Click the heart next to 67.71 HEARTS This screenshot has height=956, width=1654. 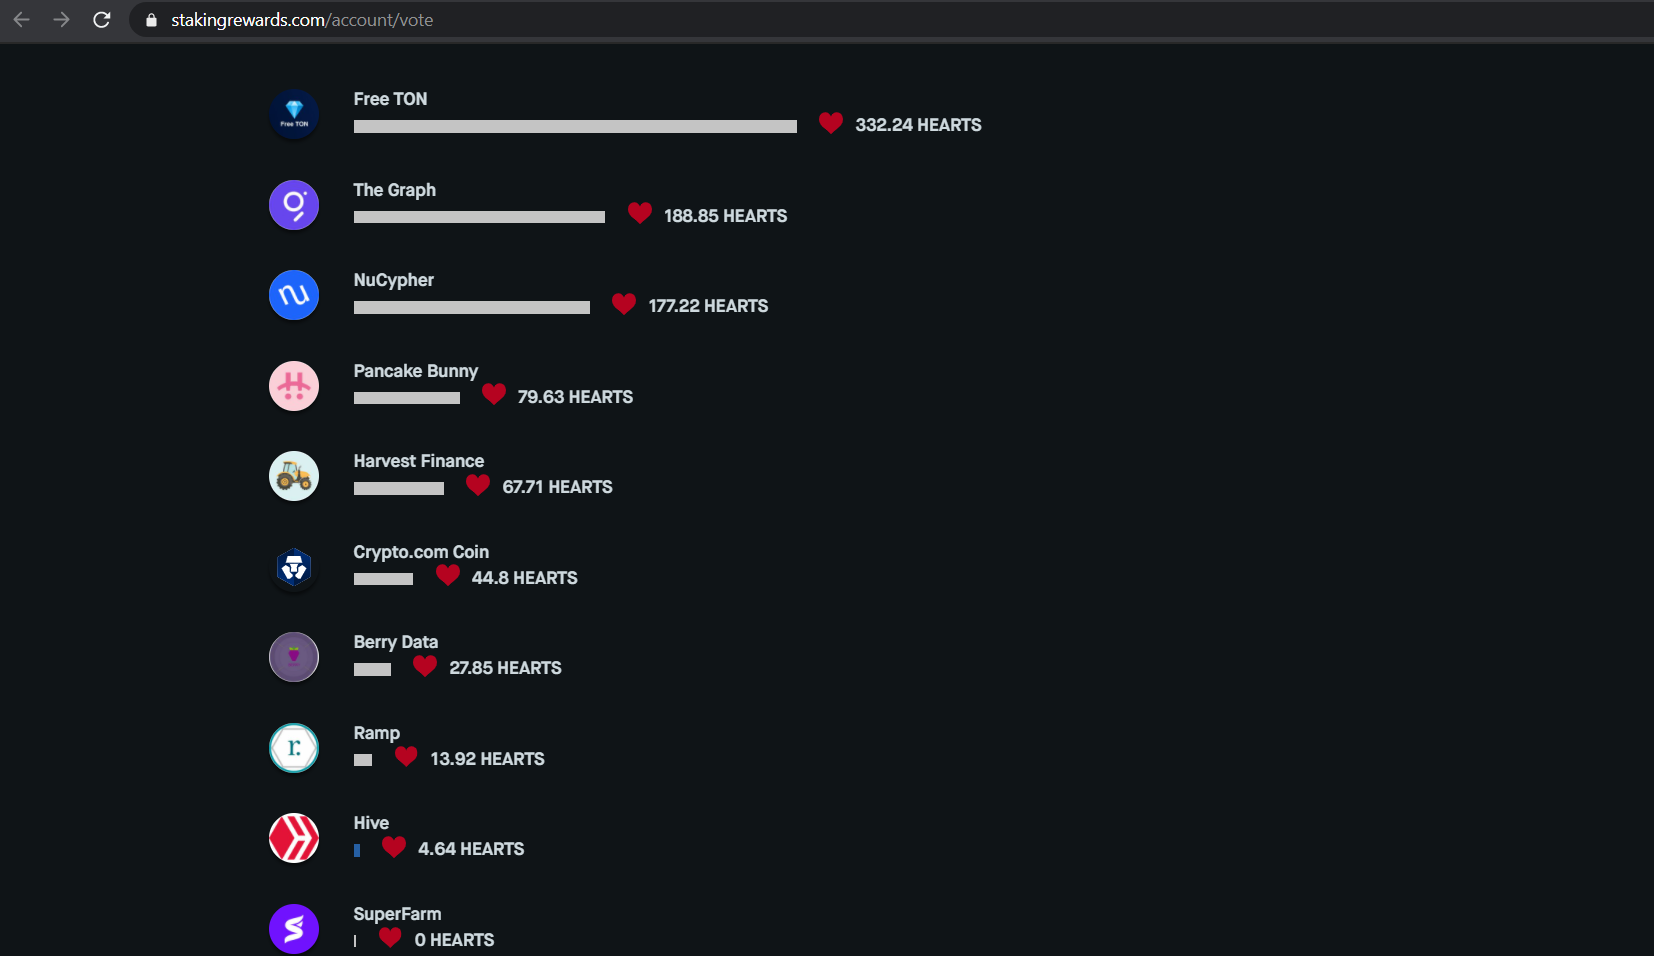(478, 485)
